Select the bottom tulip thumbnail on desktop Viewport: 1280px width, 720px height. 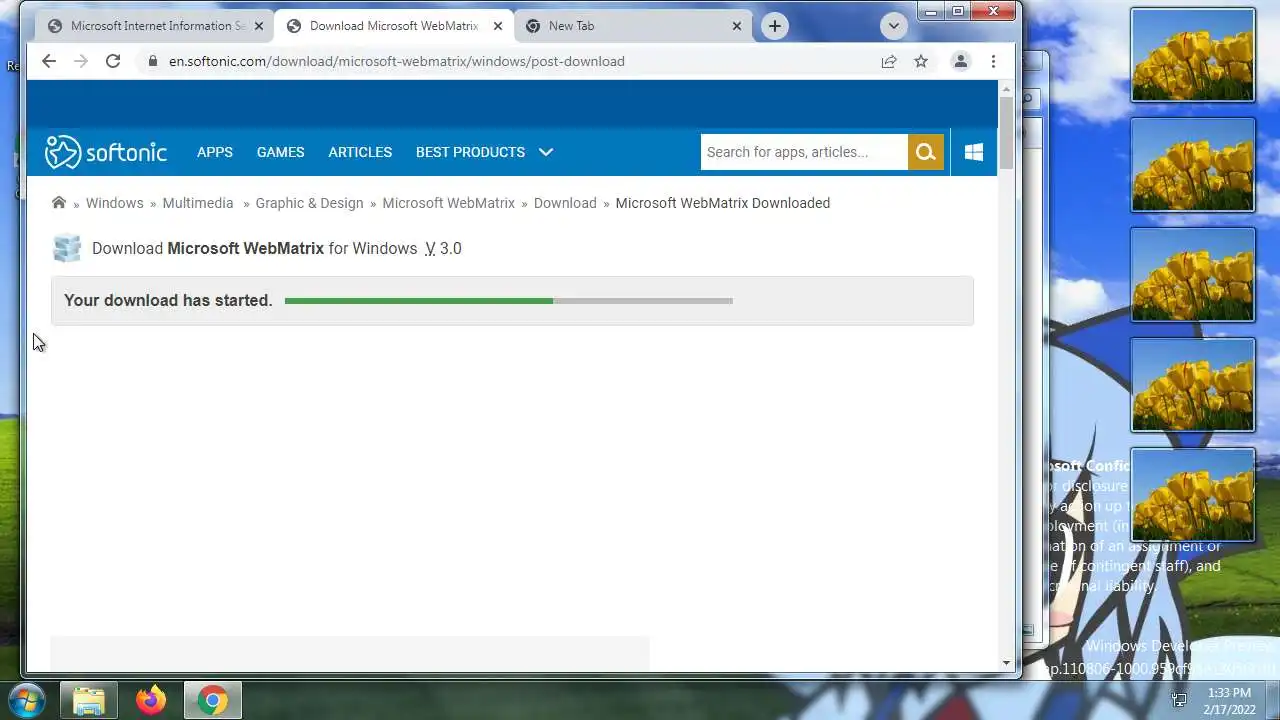[x=1193, y=495]
